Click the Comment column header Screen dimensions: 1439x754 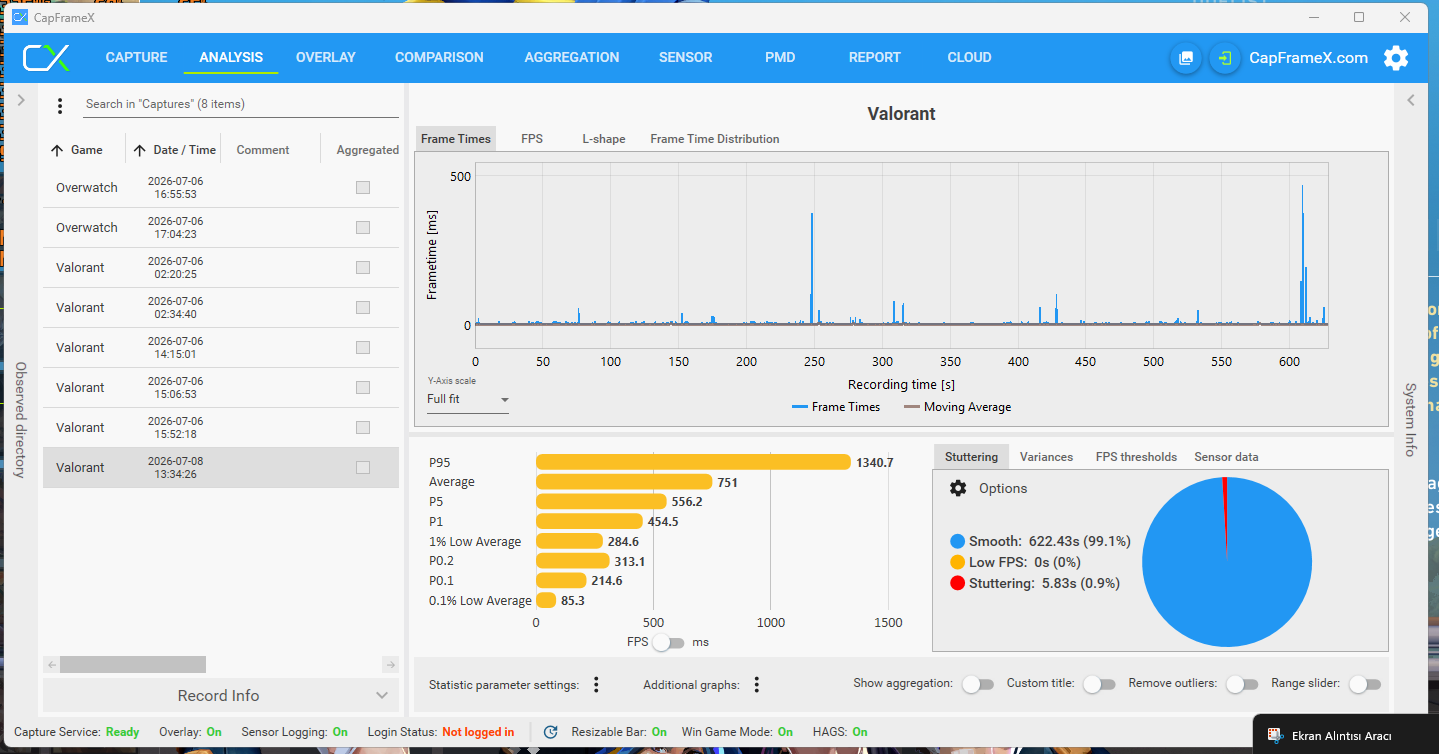[x=263, y=150]
